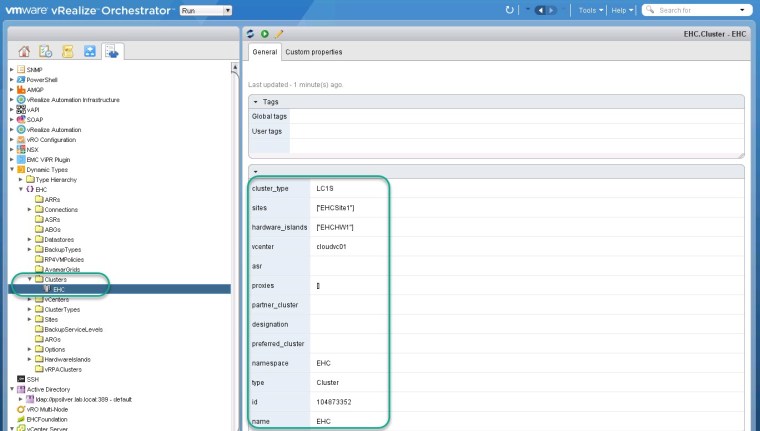This screenshot has width=760, height=431.
Task: Collapse the Clusters folder
Action: click(30, 279)
